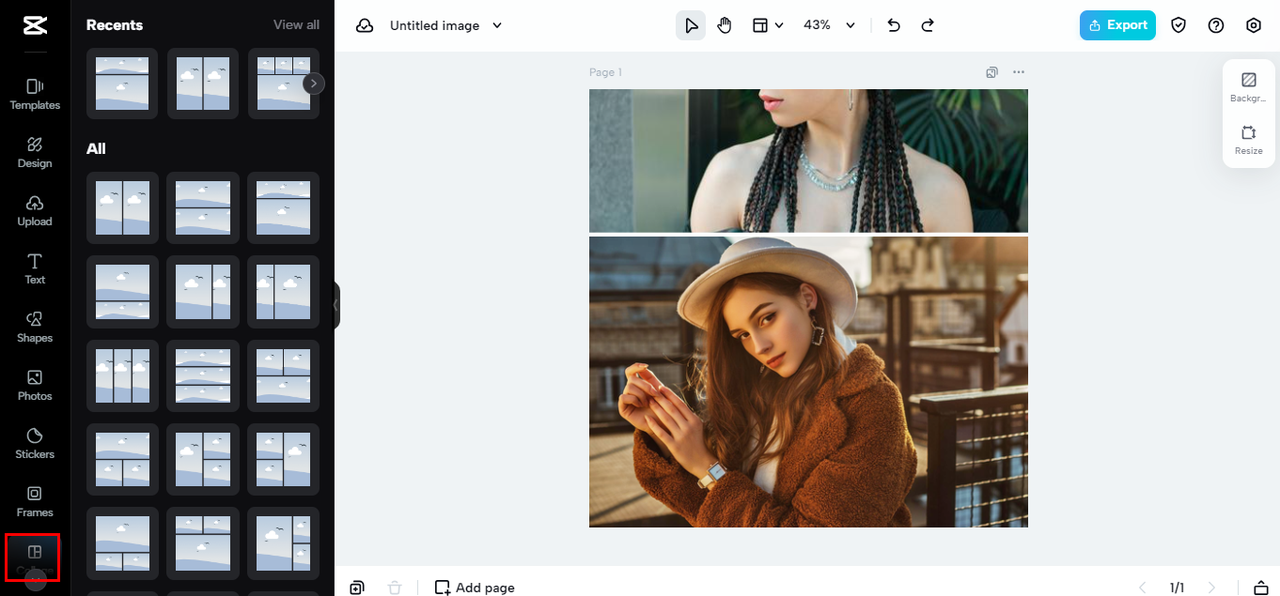Open the layout options dropdown
This screenshot has height=596, width=1280.
point(767,25)
